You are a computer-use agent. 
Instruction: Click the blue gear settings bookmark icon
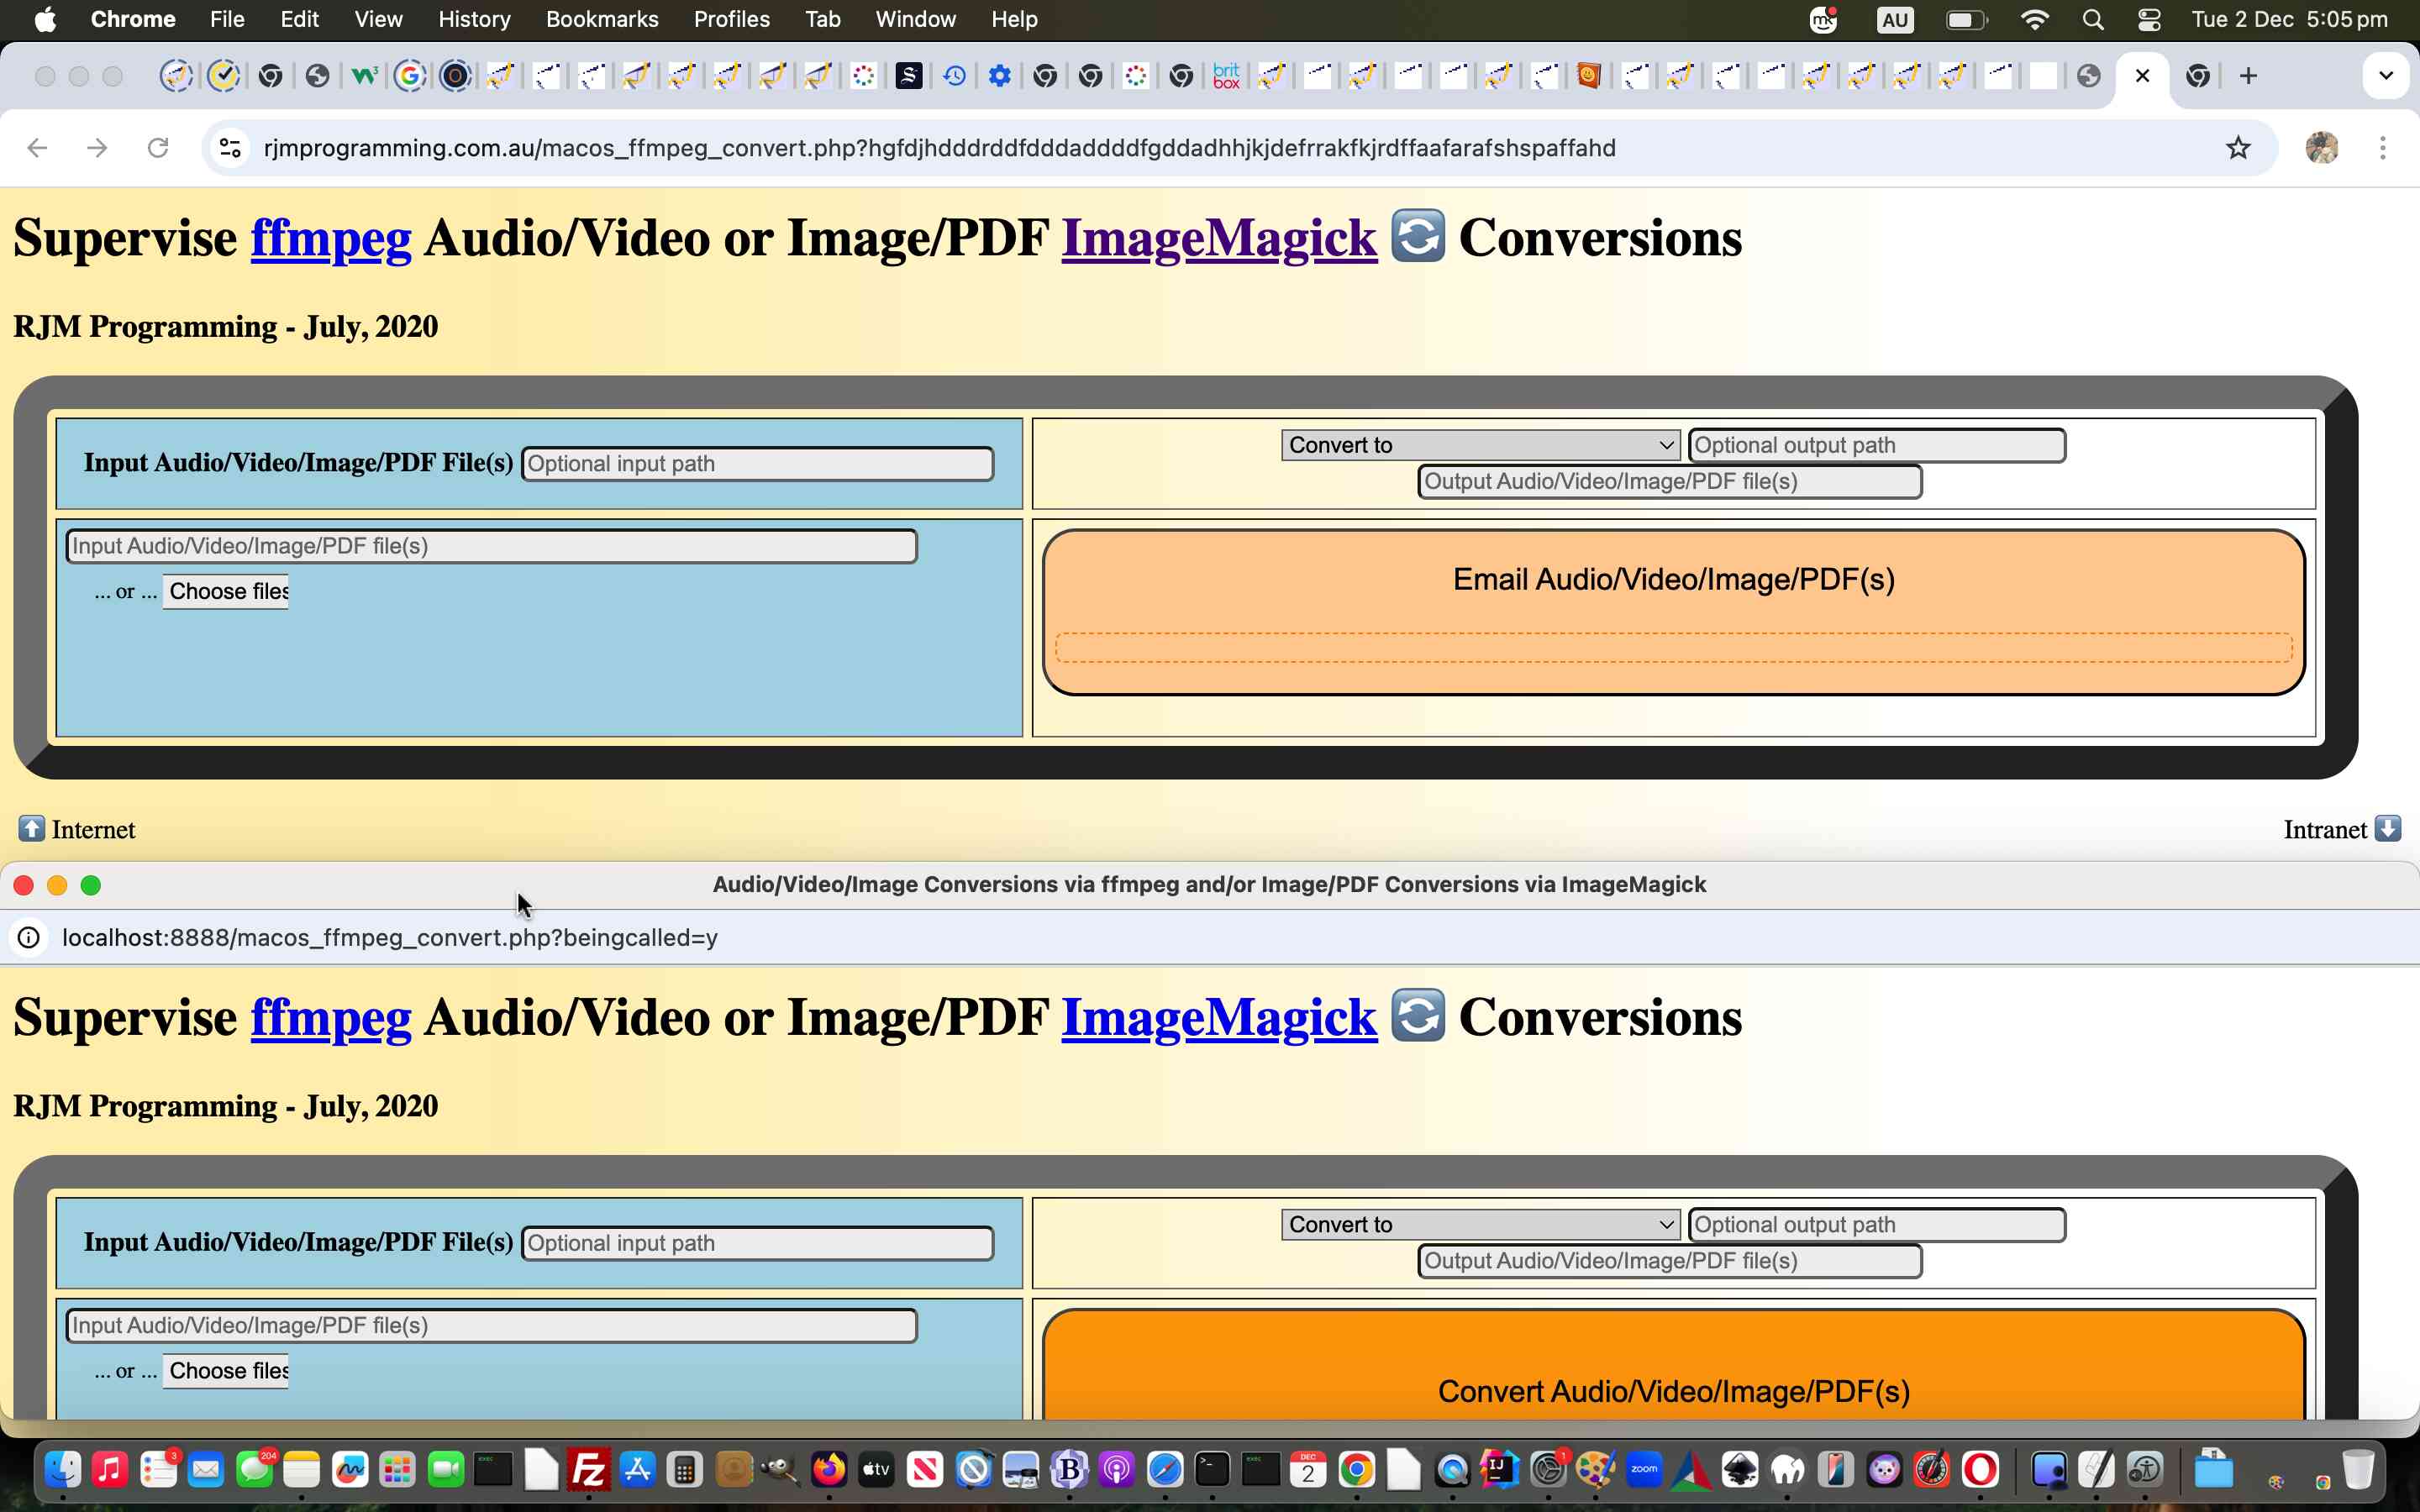[x=1000, y=75]
